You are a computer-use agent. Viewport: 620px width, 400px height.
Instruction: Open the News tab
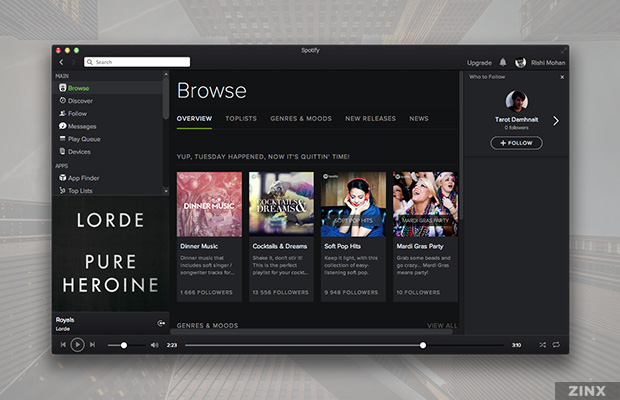point(419,119)
